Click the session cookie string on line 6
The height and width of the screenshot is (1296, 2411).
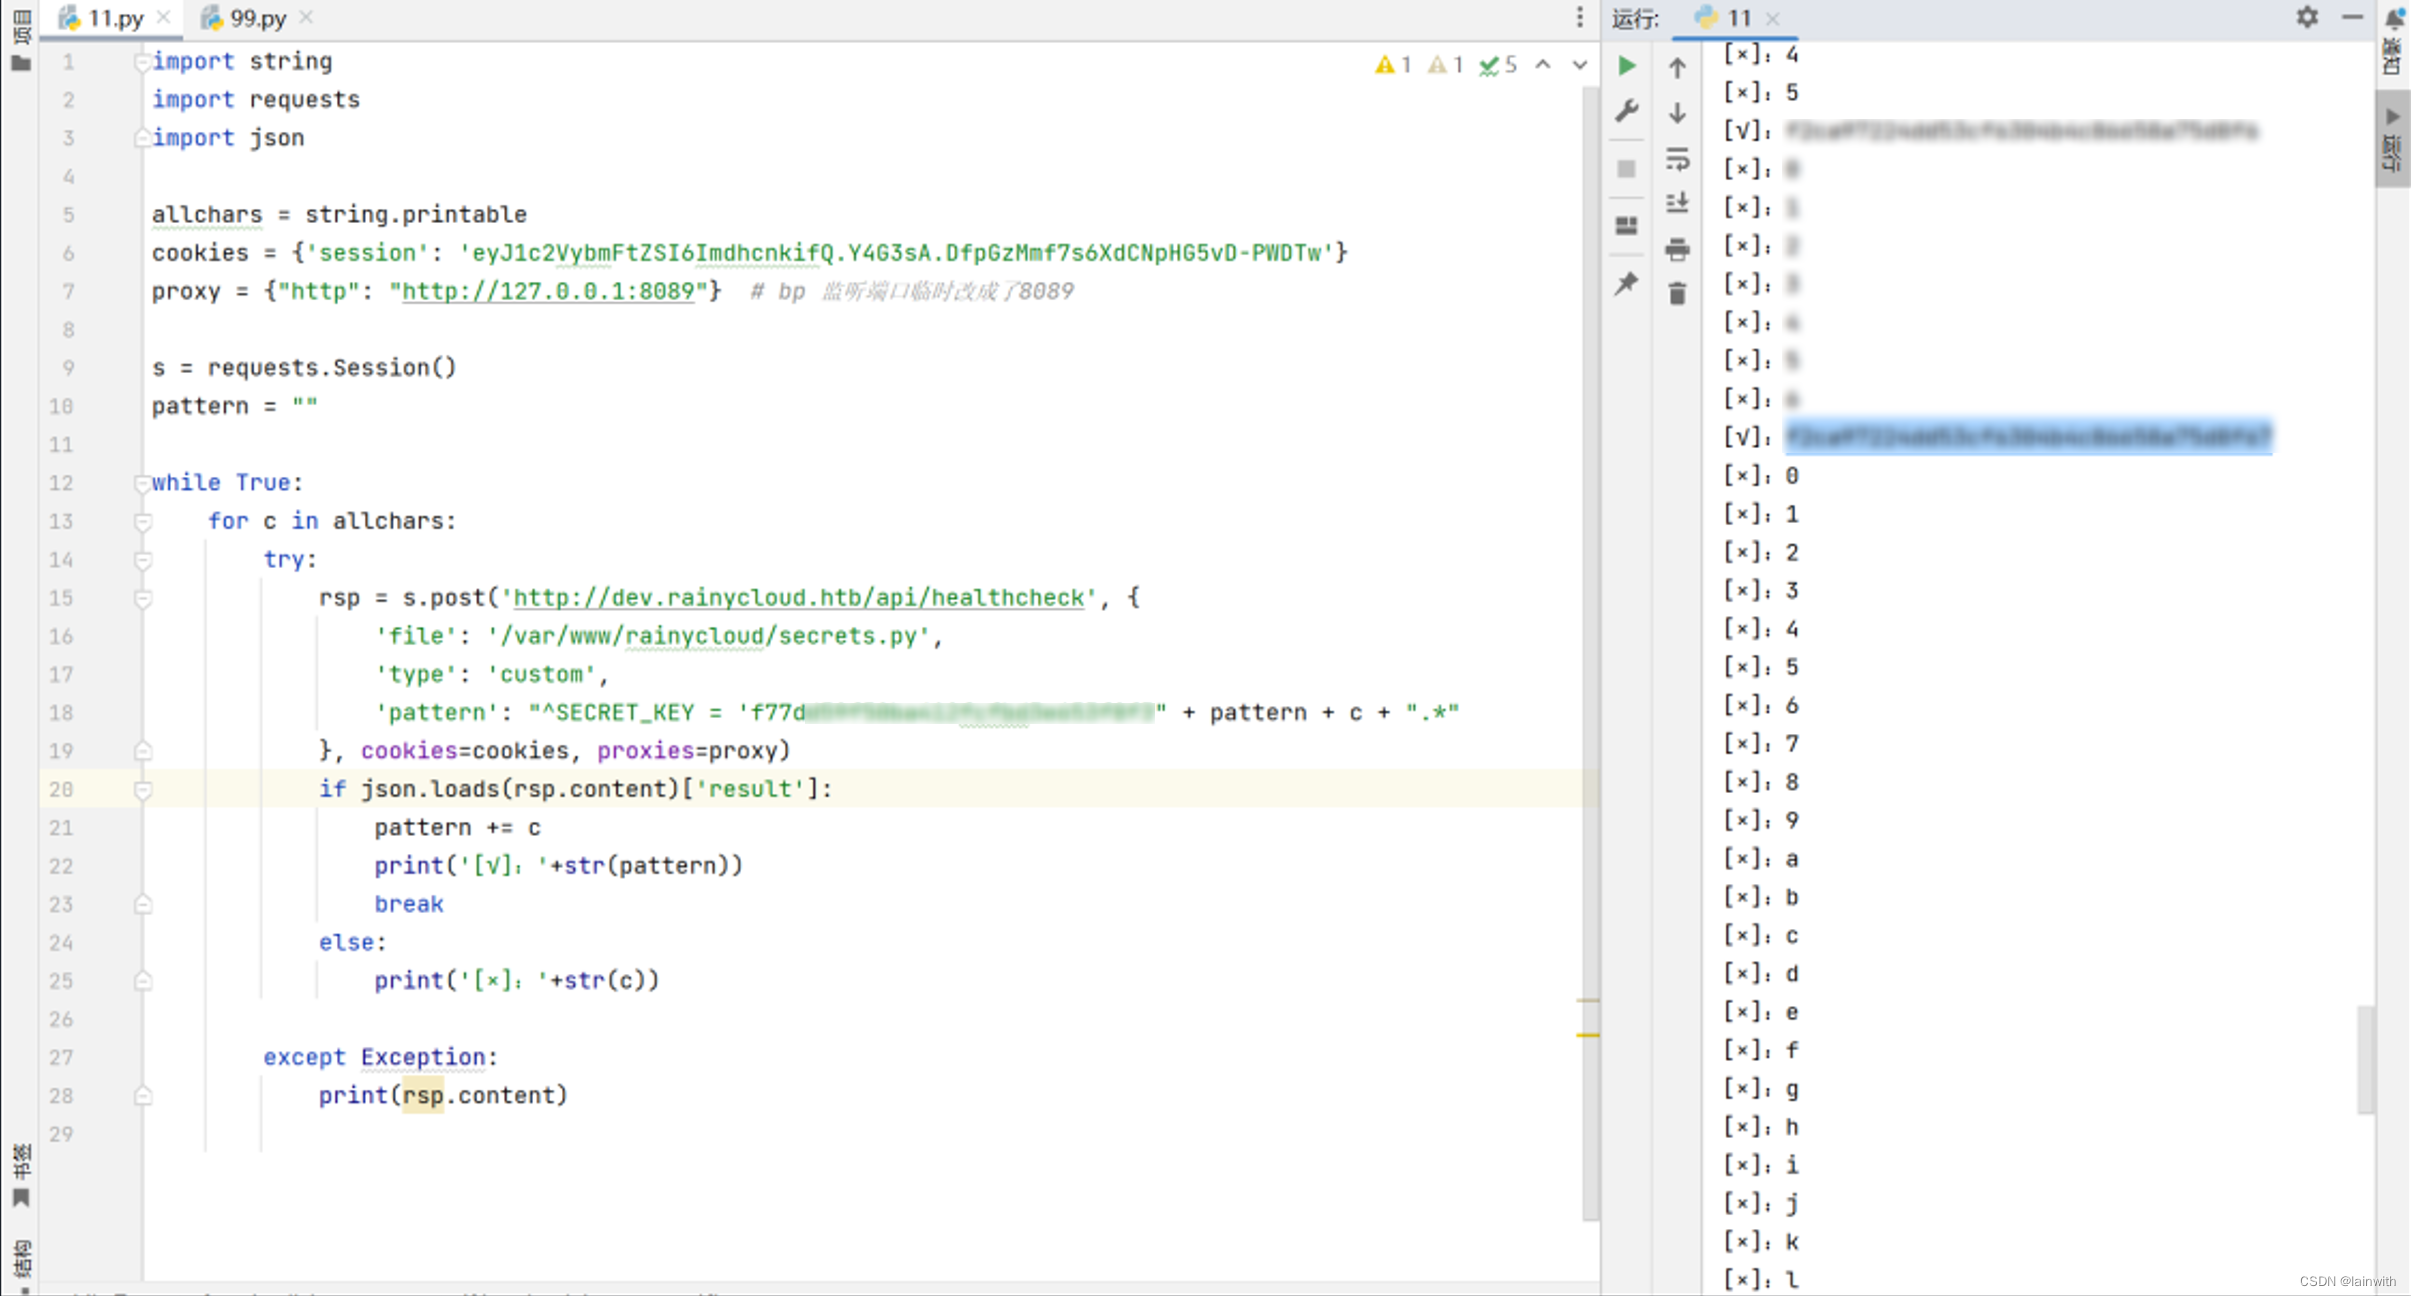tap(902, 253)
